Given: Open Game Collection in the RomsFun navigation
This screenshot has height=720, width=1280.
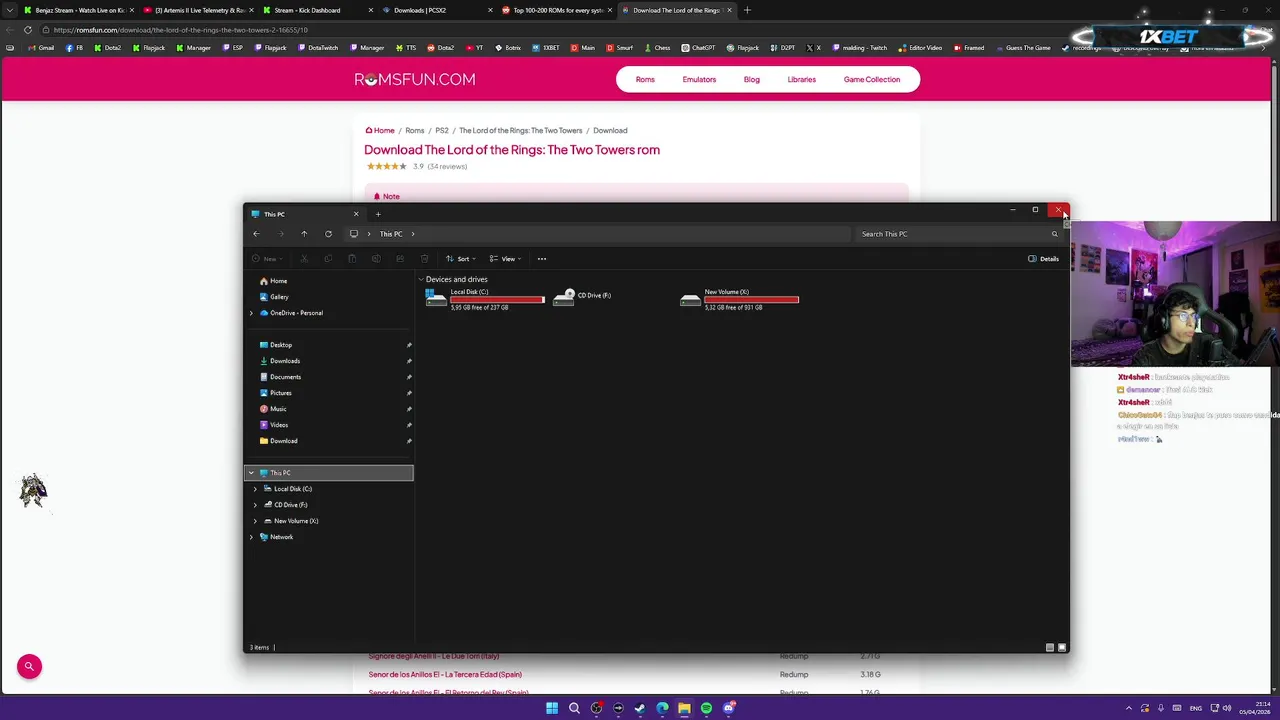Looking at the screenshot, I should tap(872, 80).
